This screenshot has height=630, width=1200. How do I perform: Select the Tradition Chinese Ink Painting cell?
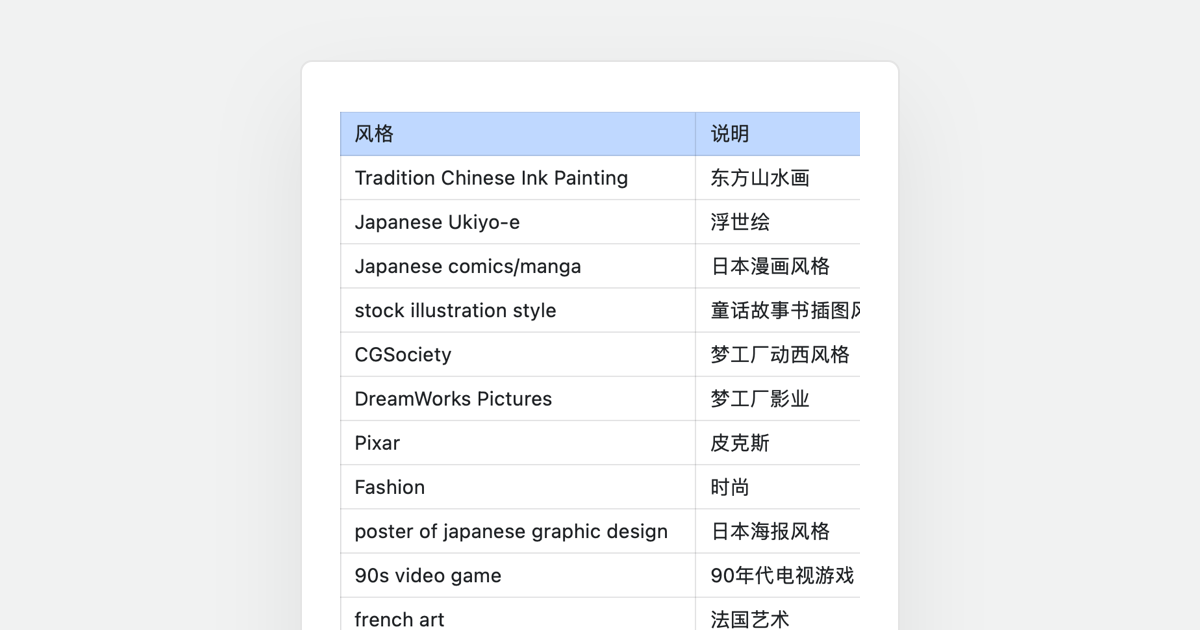[491, 178]
